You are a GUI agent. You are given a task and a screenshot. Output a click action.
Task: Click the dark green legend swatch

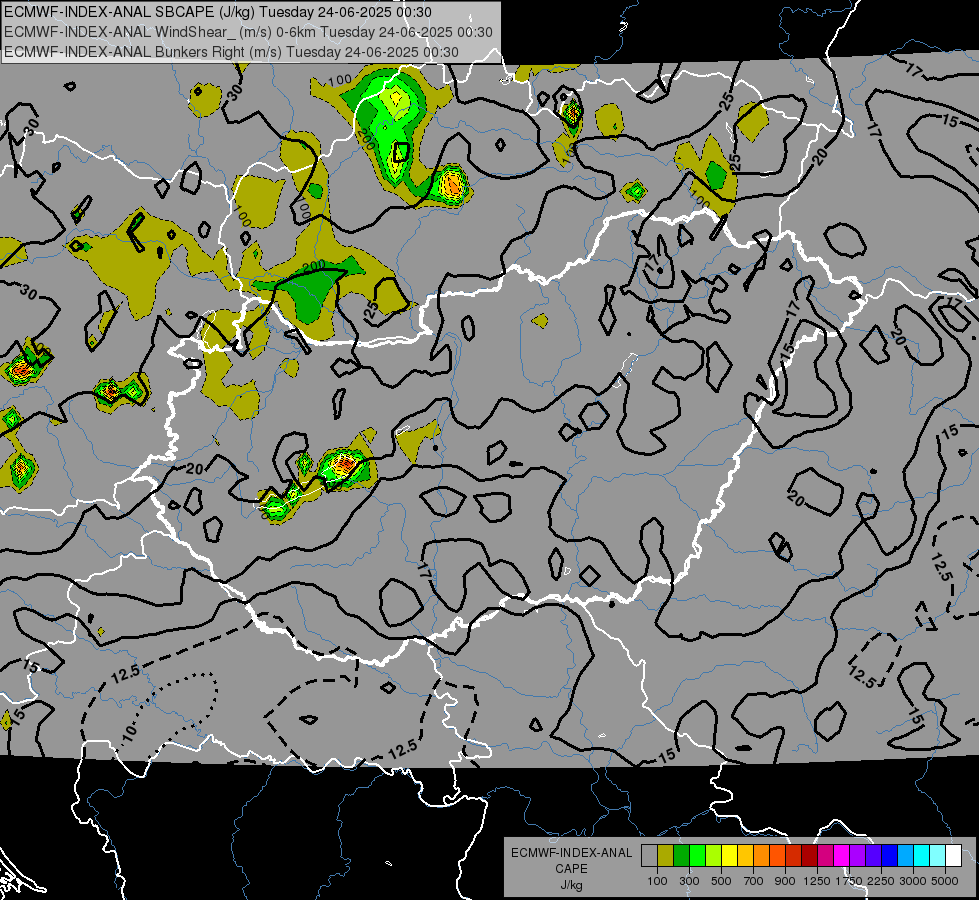[681, 855]
